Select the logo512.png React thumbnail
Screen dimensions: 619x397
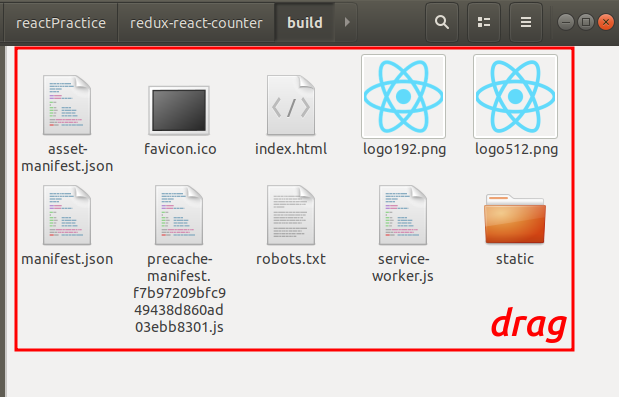[x=515, y=96]
